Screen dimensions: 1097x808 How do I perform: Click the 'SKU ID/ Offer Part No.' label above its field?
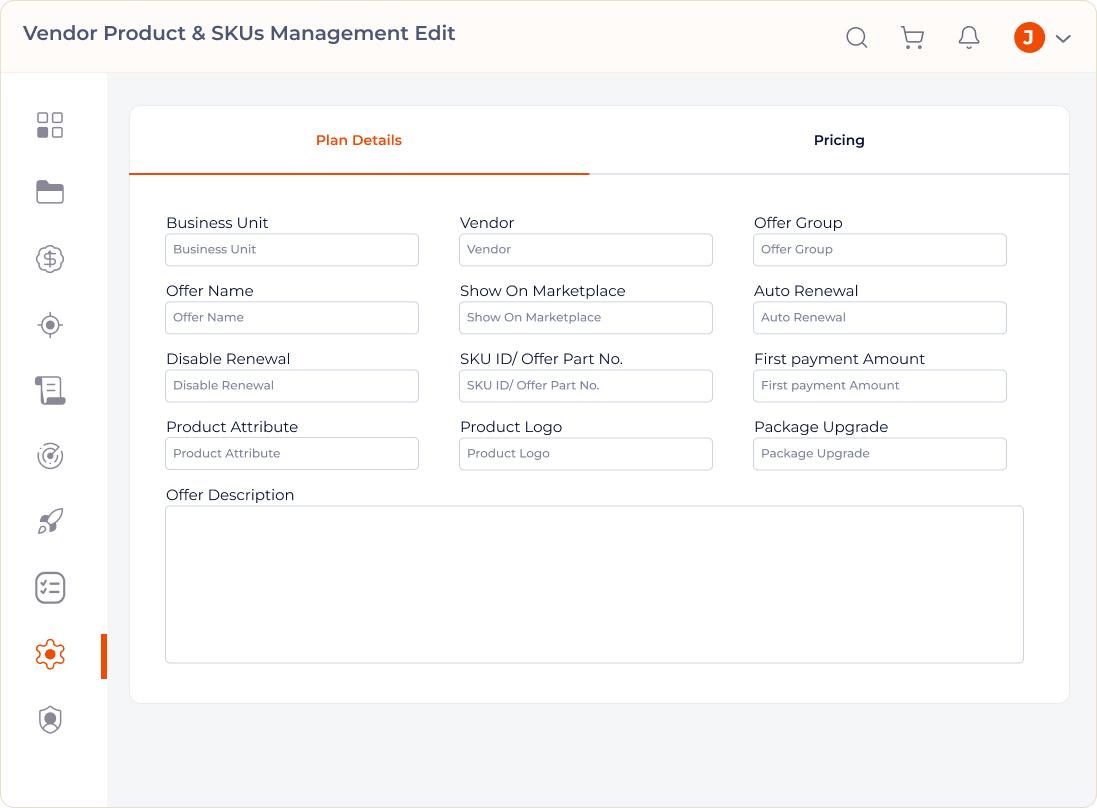click(x=541, y=358)
